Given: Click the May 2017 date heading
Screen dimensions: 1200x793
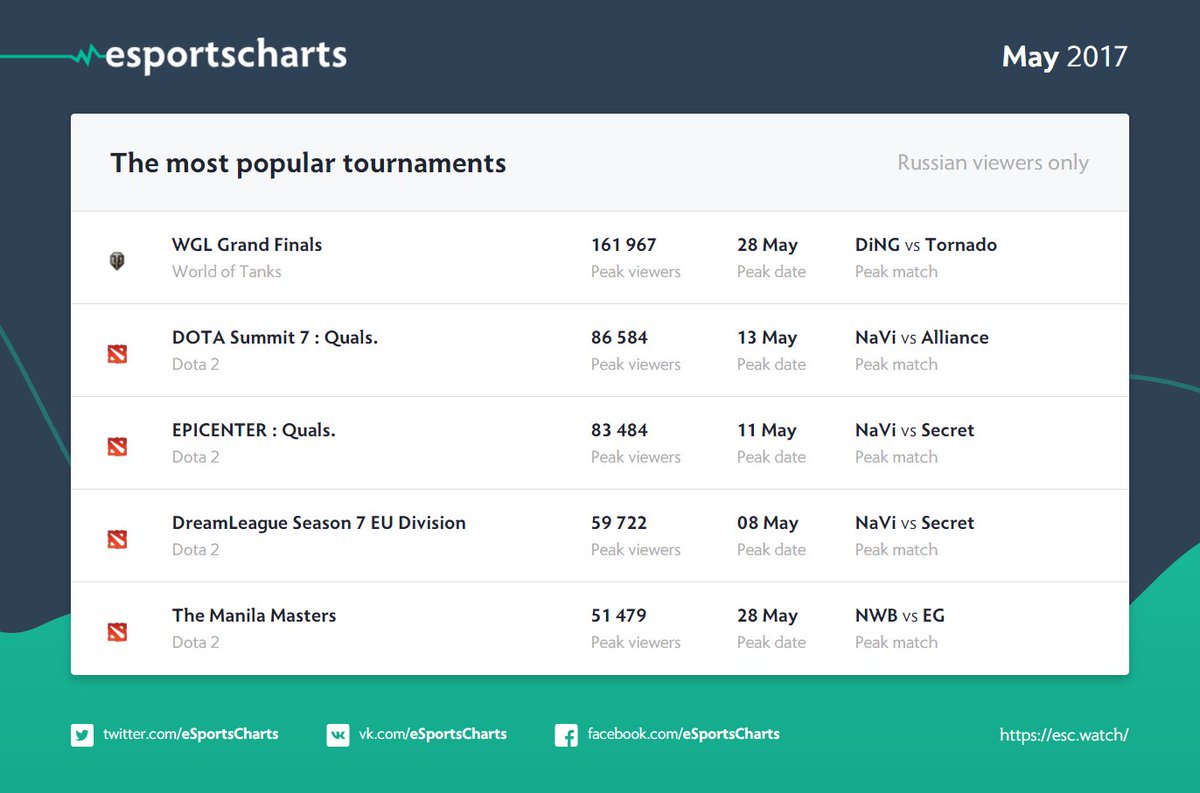Looking at the screenshot, I should [1065, 57].
